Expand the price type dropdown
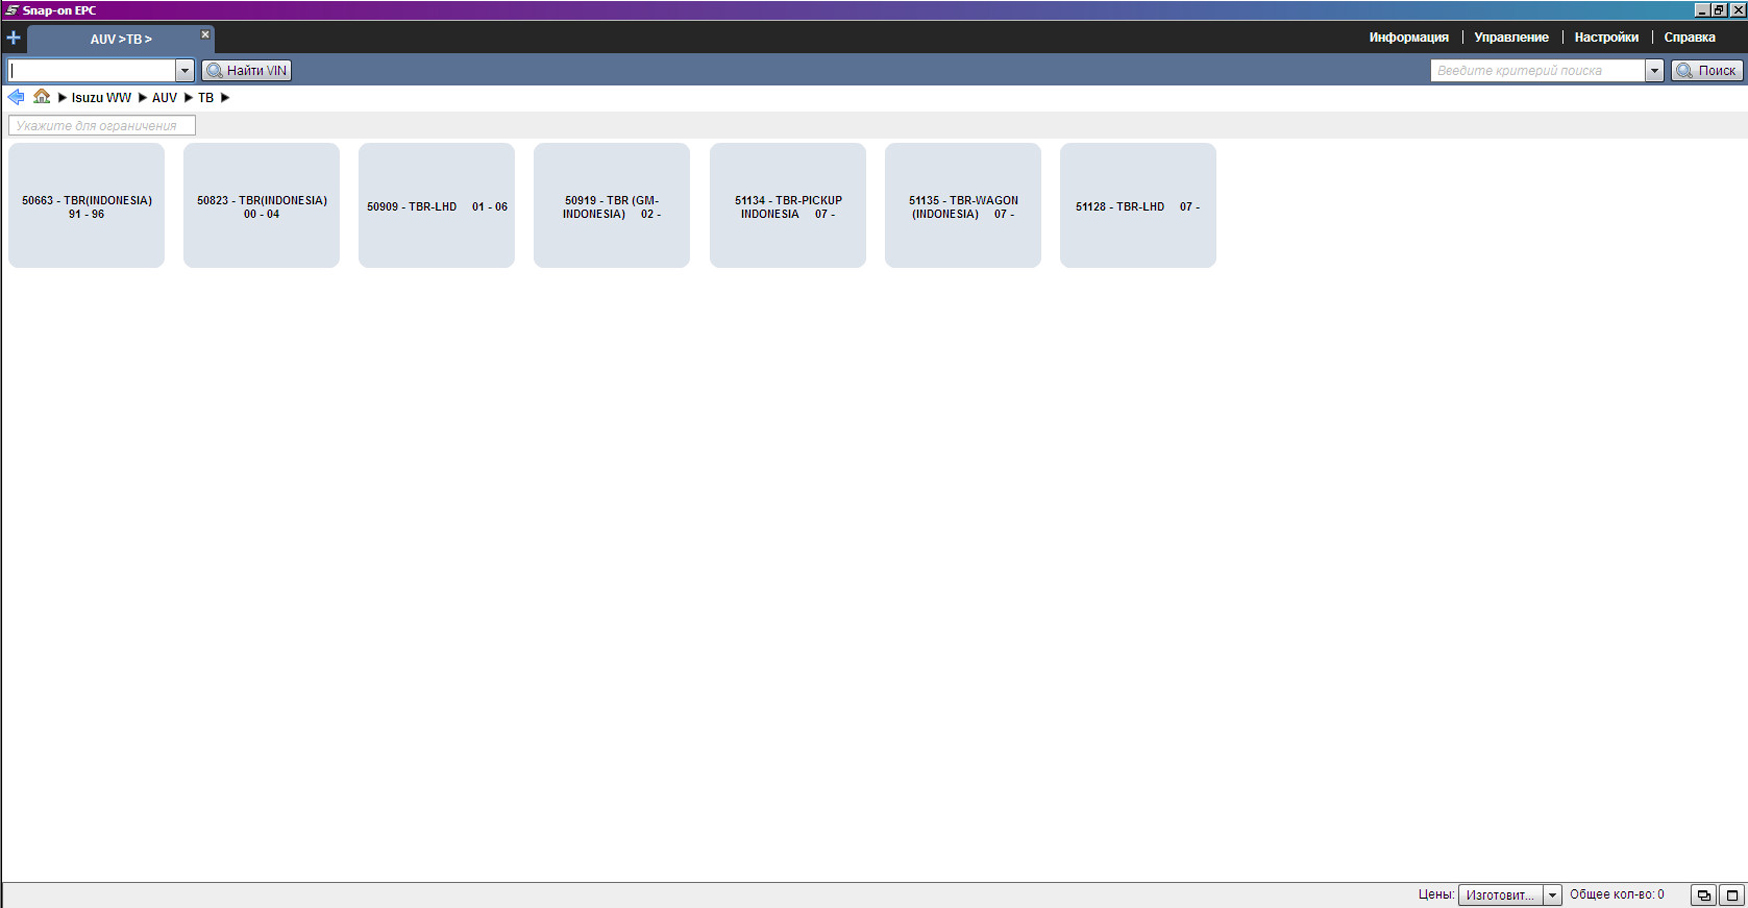 click(x=1552, y=895)
